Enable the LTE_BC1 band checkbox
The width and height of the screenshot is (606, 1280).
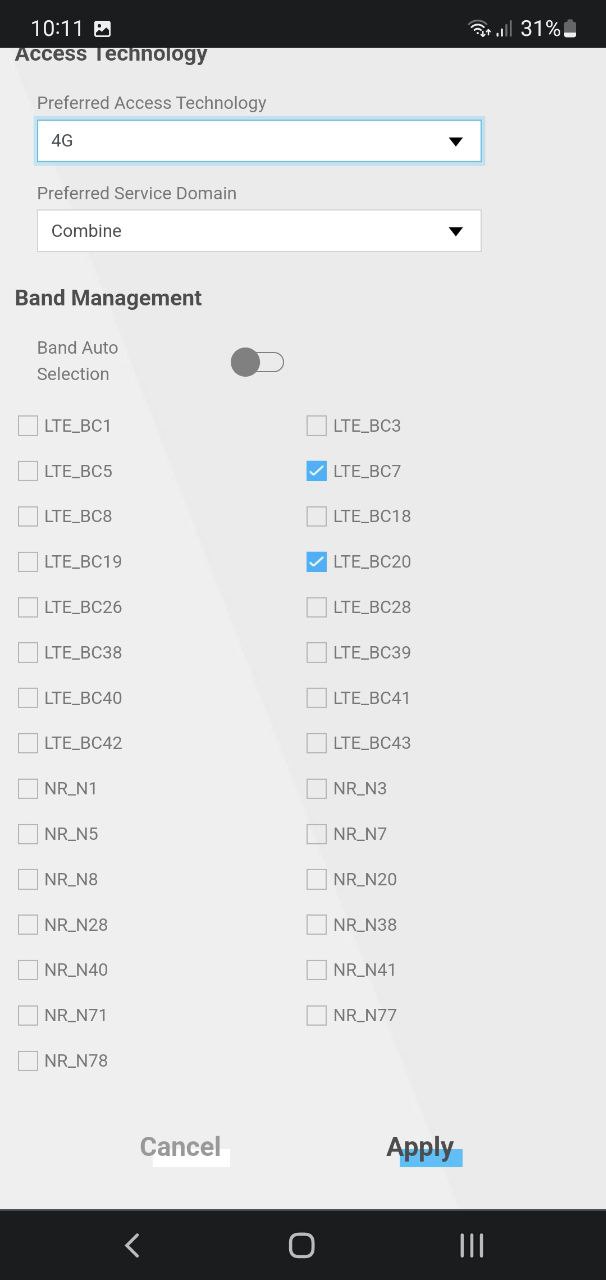click(28, 426)
